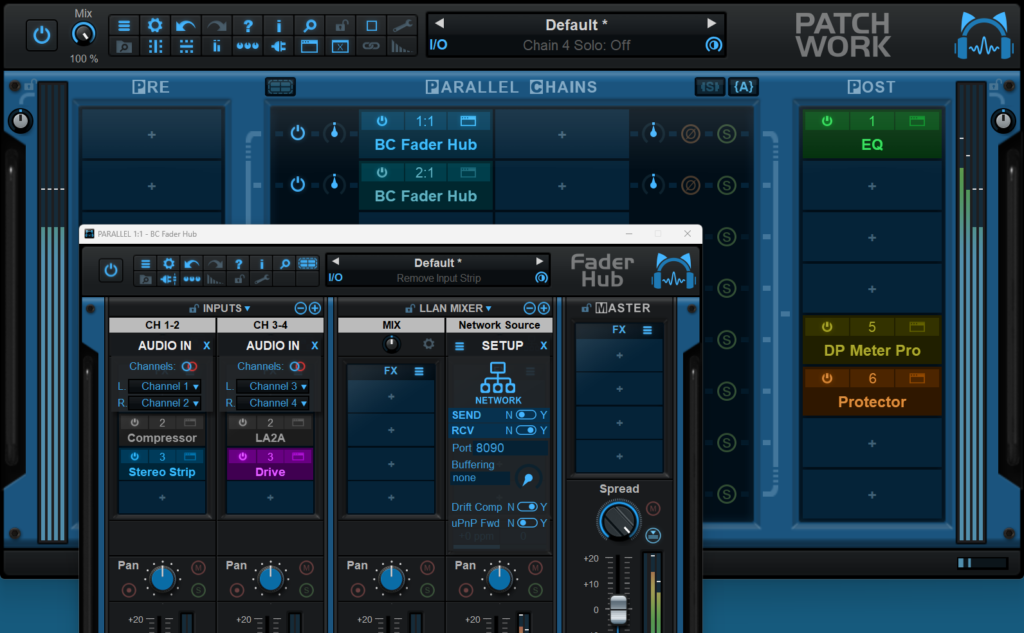
Task: Expand the LLAN MIXER section dropdown
Action: (x=455, y=308)
